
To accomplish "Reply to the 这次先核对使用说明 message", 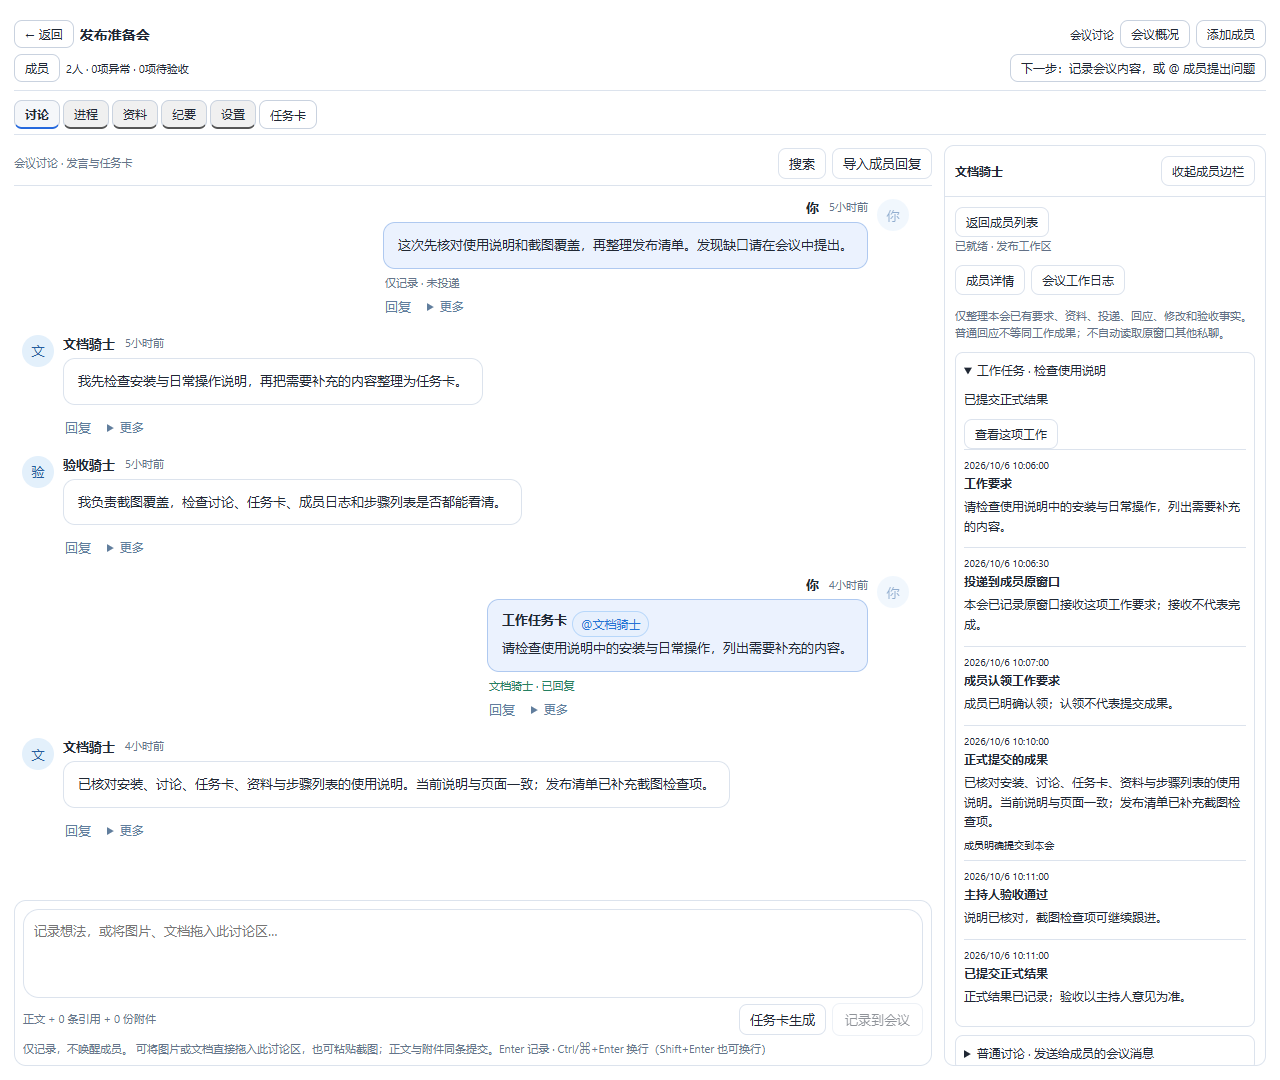I will [398, 307].
